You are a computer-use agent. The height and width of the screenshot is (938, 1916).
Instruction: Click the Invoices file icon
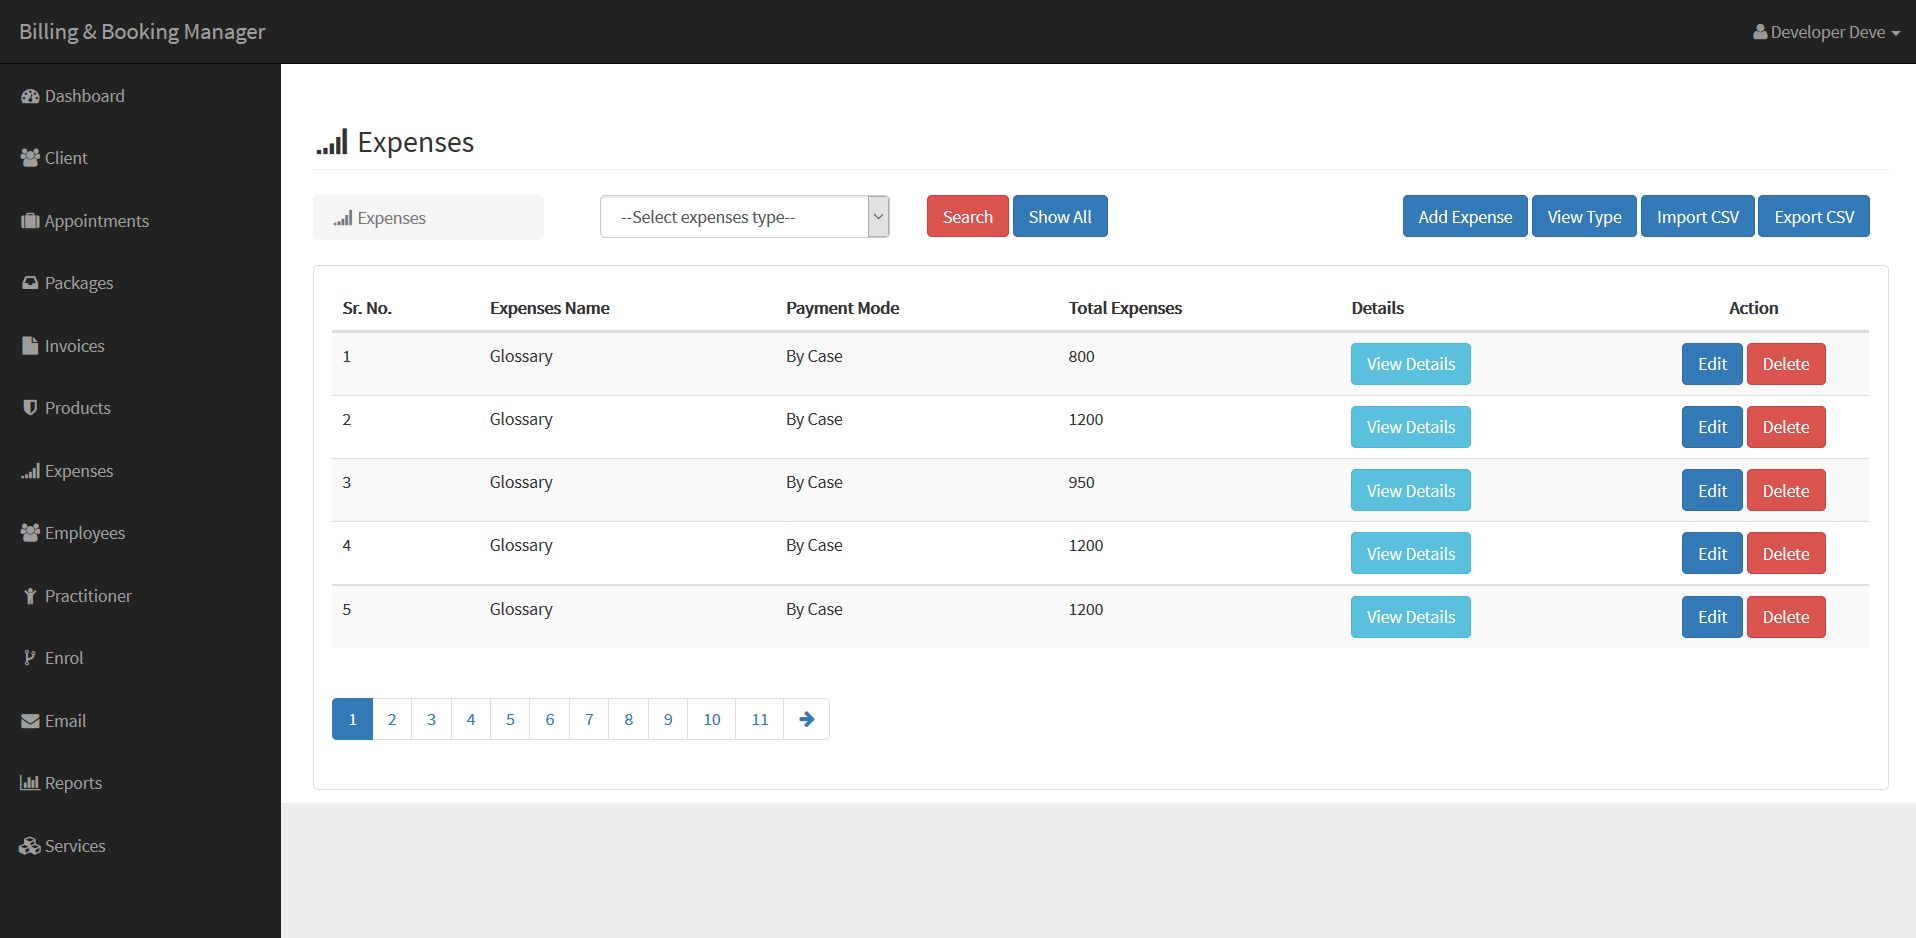pos(30,346)
